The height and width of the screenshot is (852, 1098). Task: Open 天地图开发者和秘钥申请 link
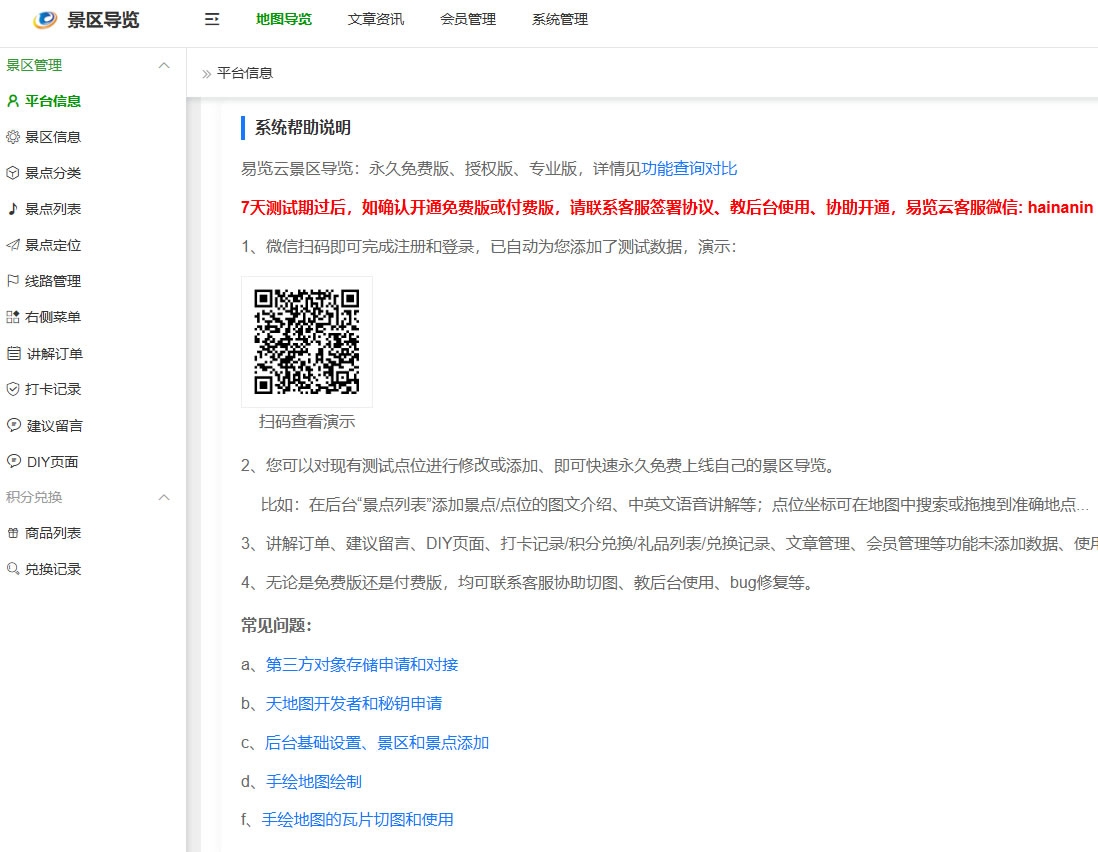354,704
